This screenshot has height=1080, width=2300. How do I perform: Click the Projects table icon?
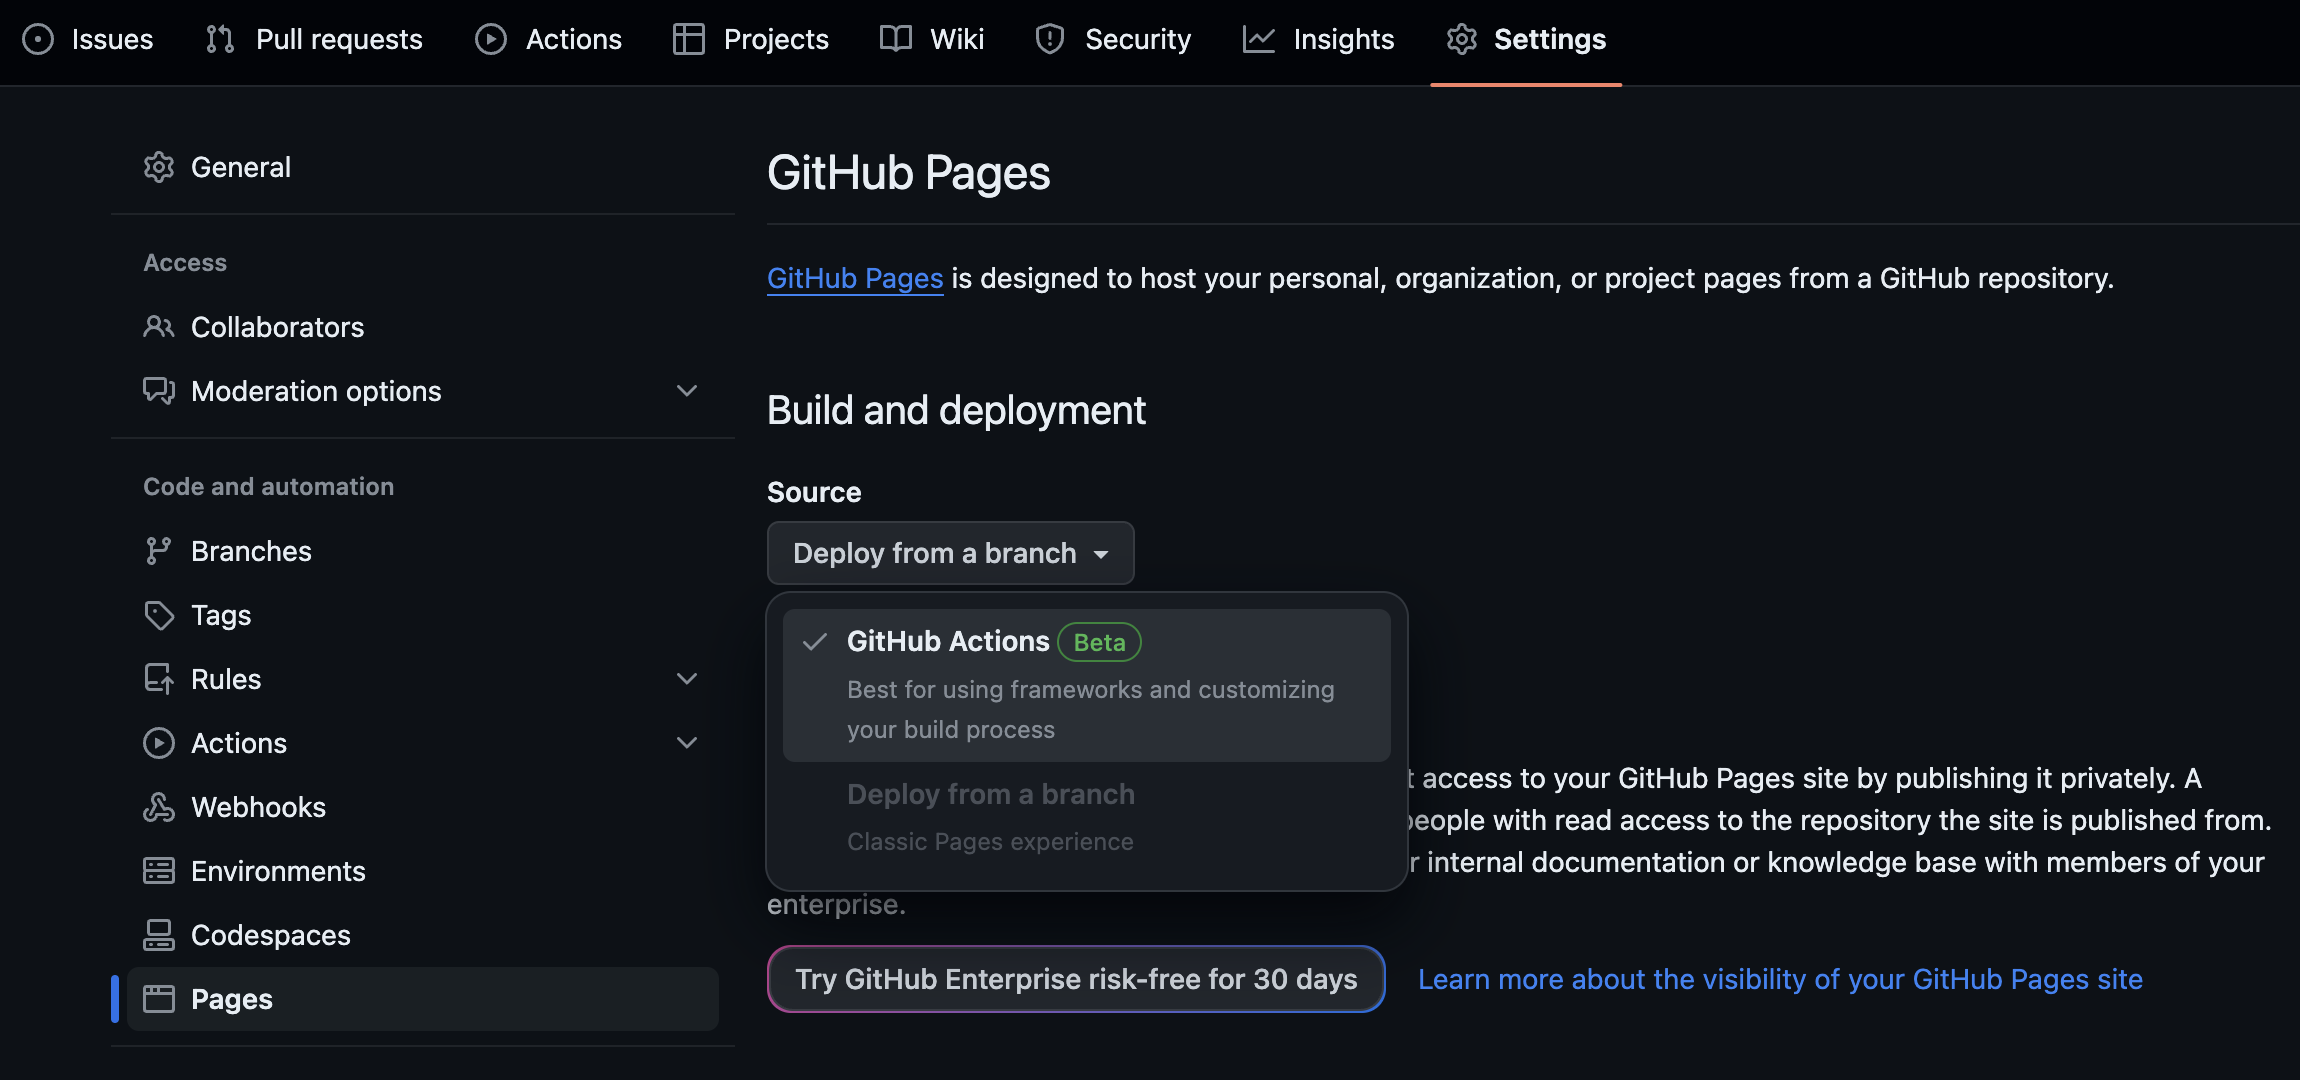(x=688, y=39)
